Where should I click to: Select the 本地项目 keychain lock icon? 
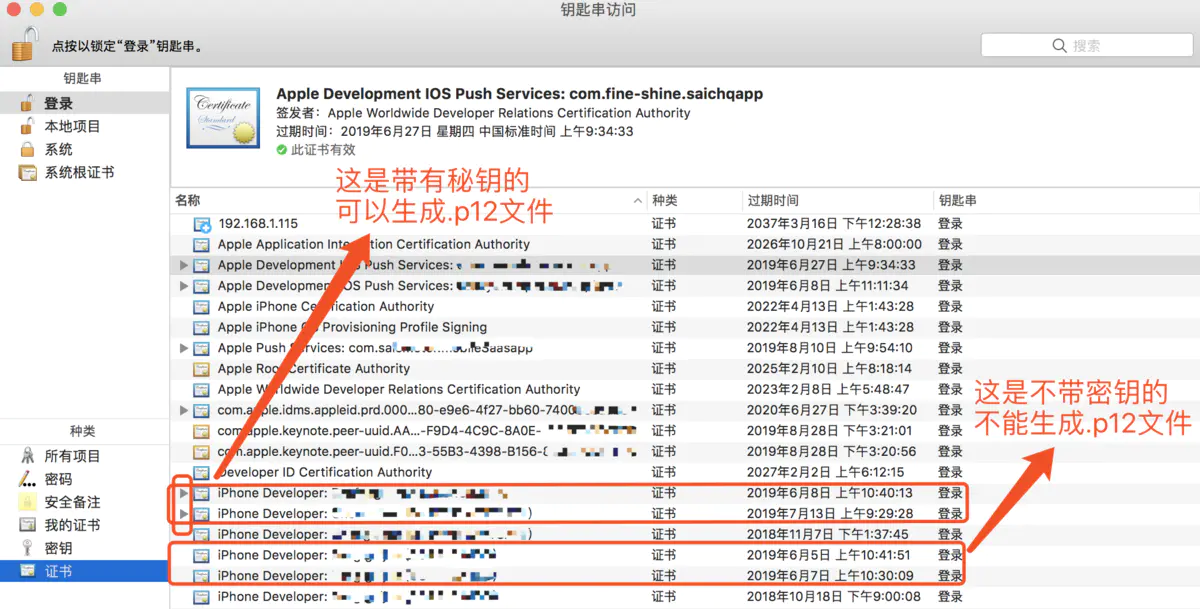point(27,126)
